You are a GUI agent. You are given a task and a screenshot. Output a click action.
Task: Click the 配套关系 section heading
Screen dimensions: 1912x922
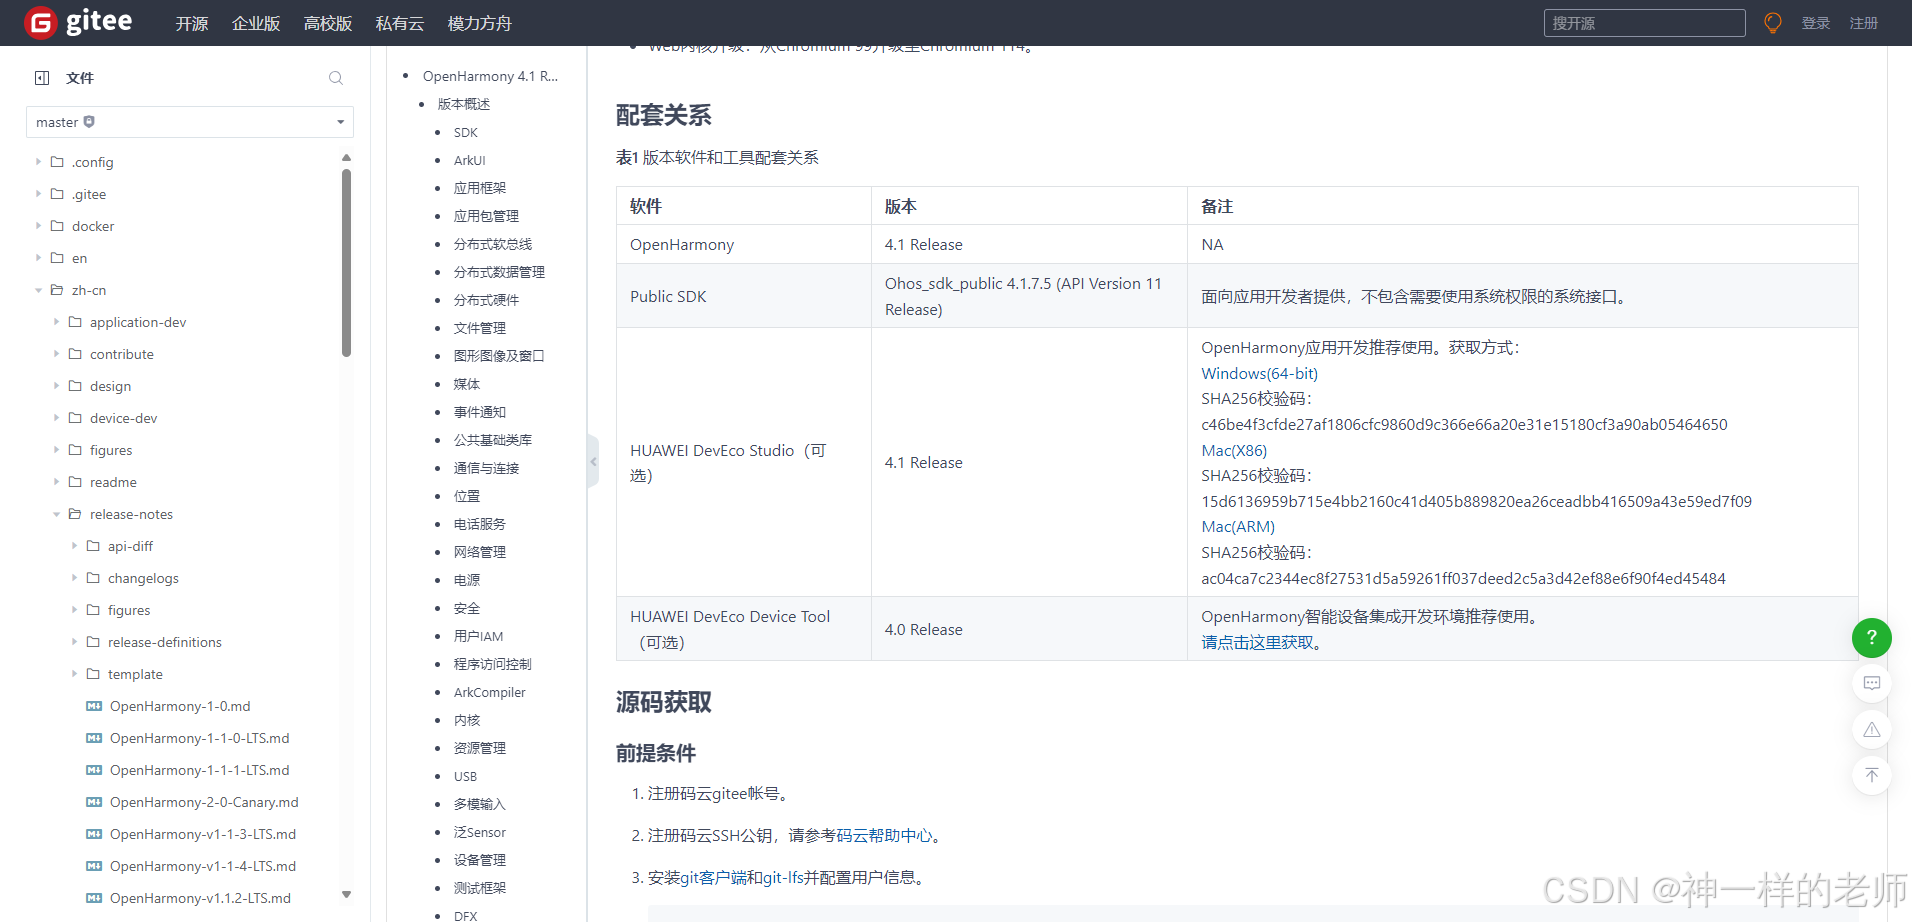click(x=663, y=115)
